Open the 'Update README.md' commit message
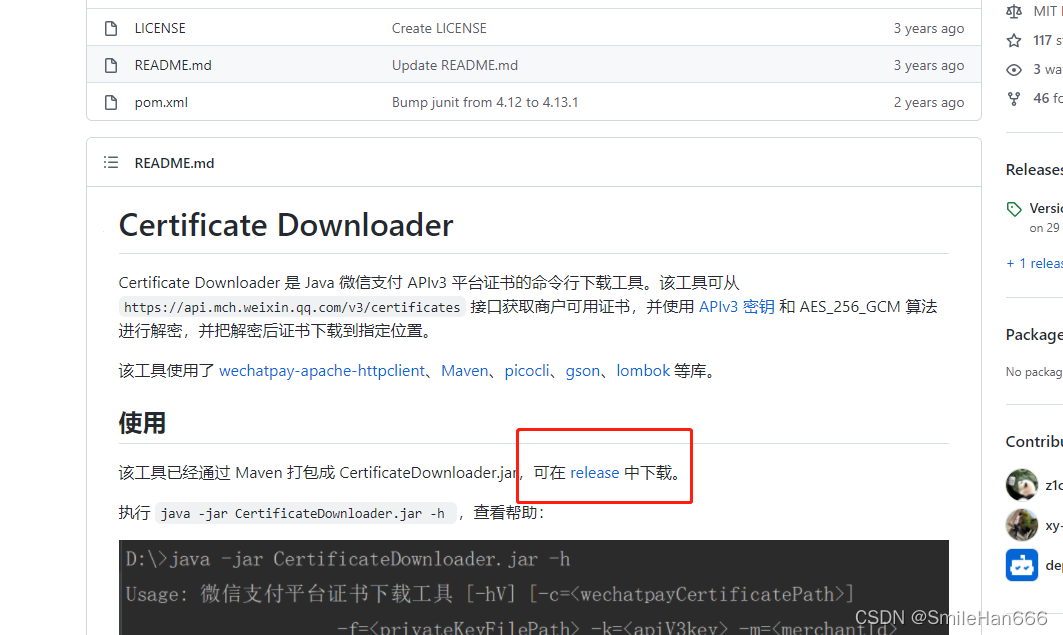The height and width of the screenshot is (635, 1063). [455, 65]
